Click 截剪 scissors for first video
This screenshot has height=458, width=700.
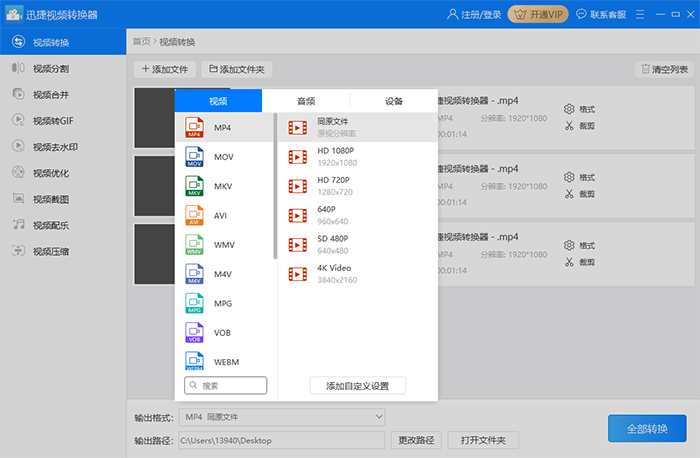[x=569, y=126]
